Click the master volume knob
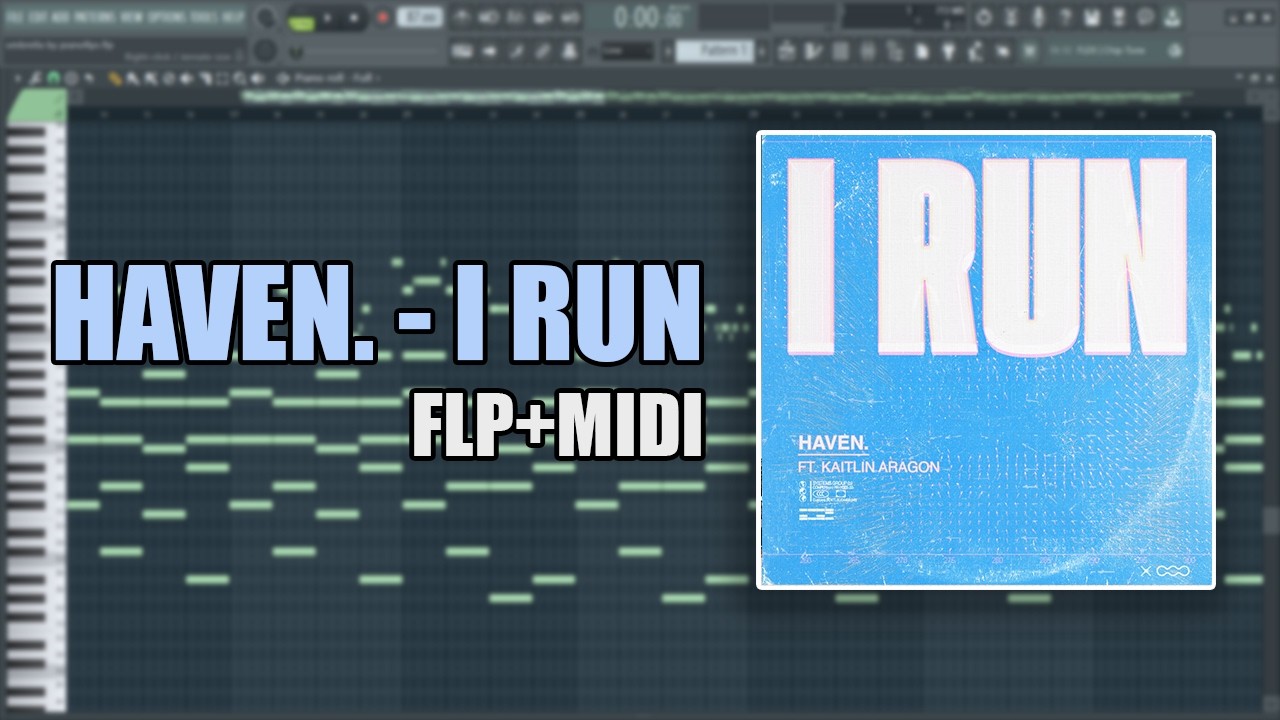 pos(266,18)
